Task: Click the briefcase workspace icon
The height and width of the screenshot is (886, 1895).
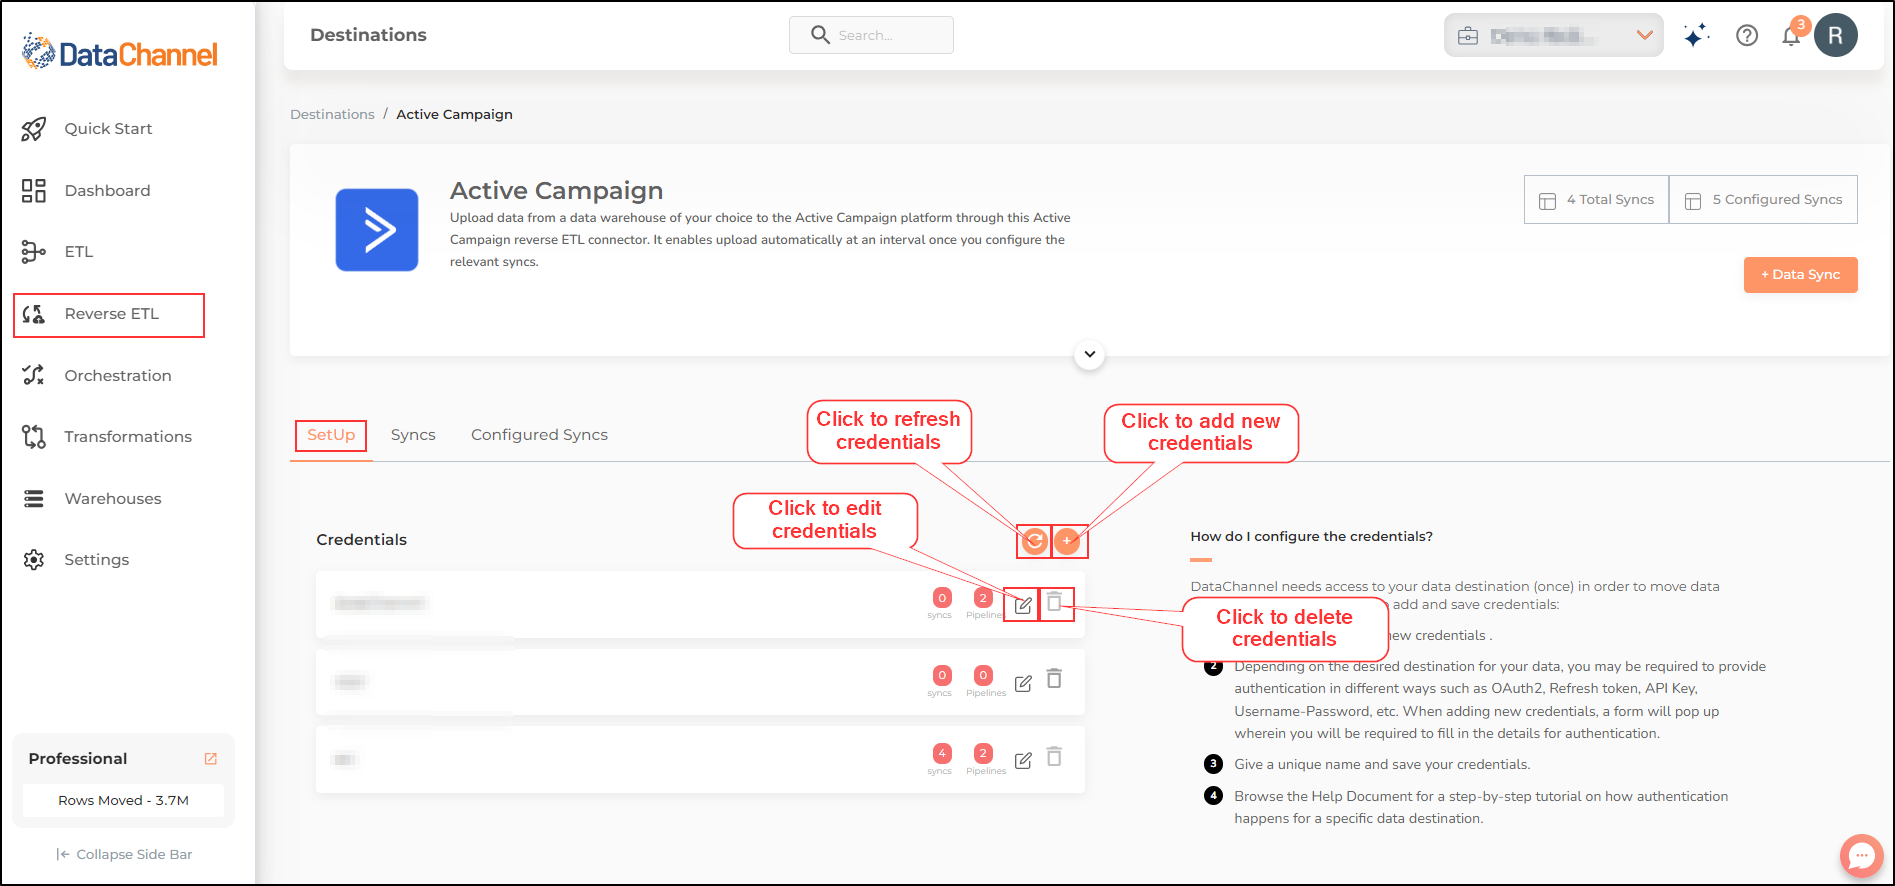Action: (1468, 36)
